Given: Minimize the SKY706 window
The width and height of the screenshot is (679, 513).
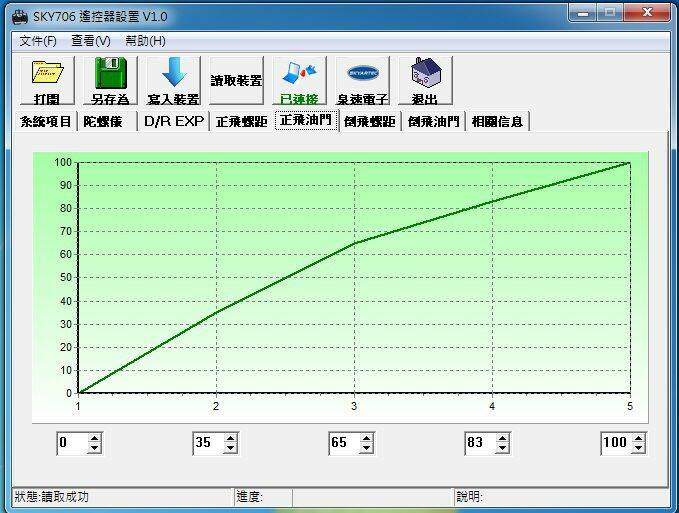Looking at the screenshot, I should tap(583, 13).
